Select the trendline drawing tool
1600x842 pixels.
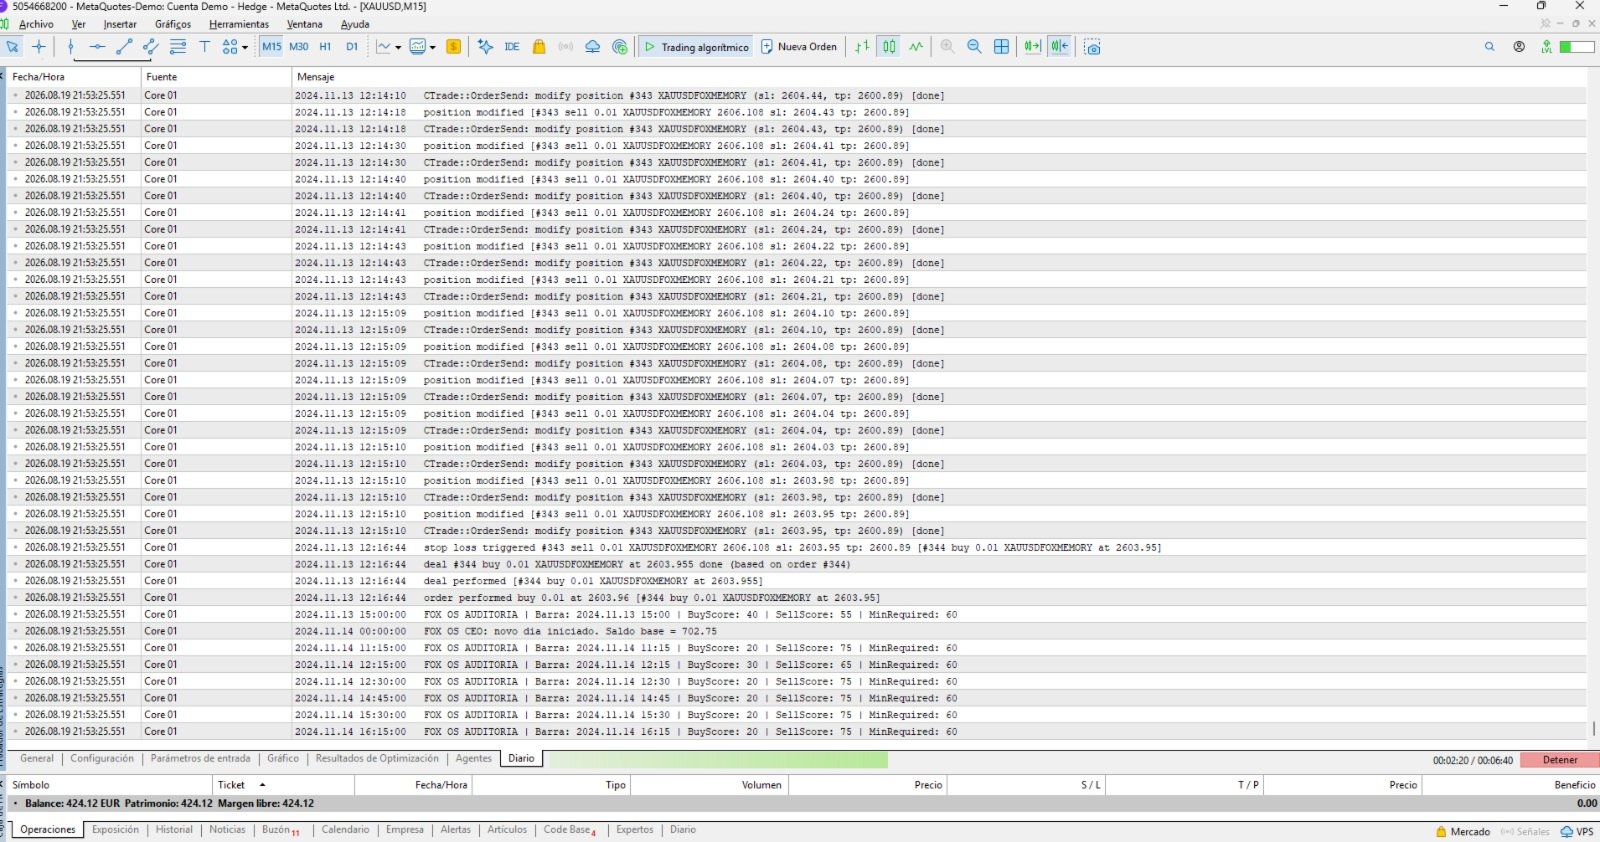click(124, 46)
